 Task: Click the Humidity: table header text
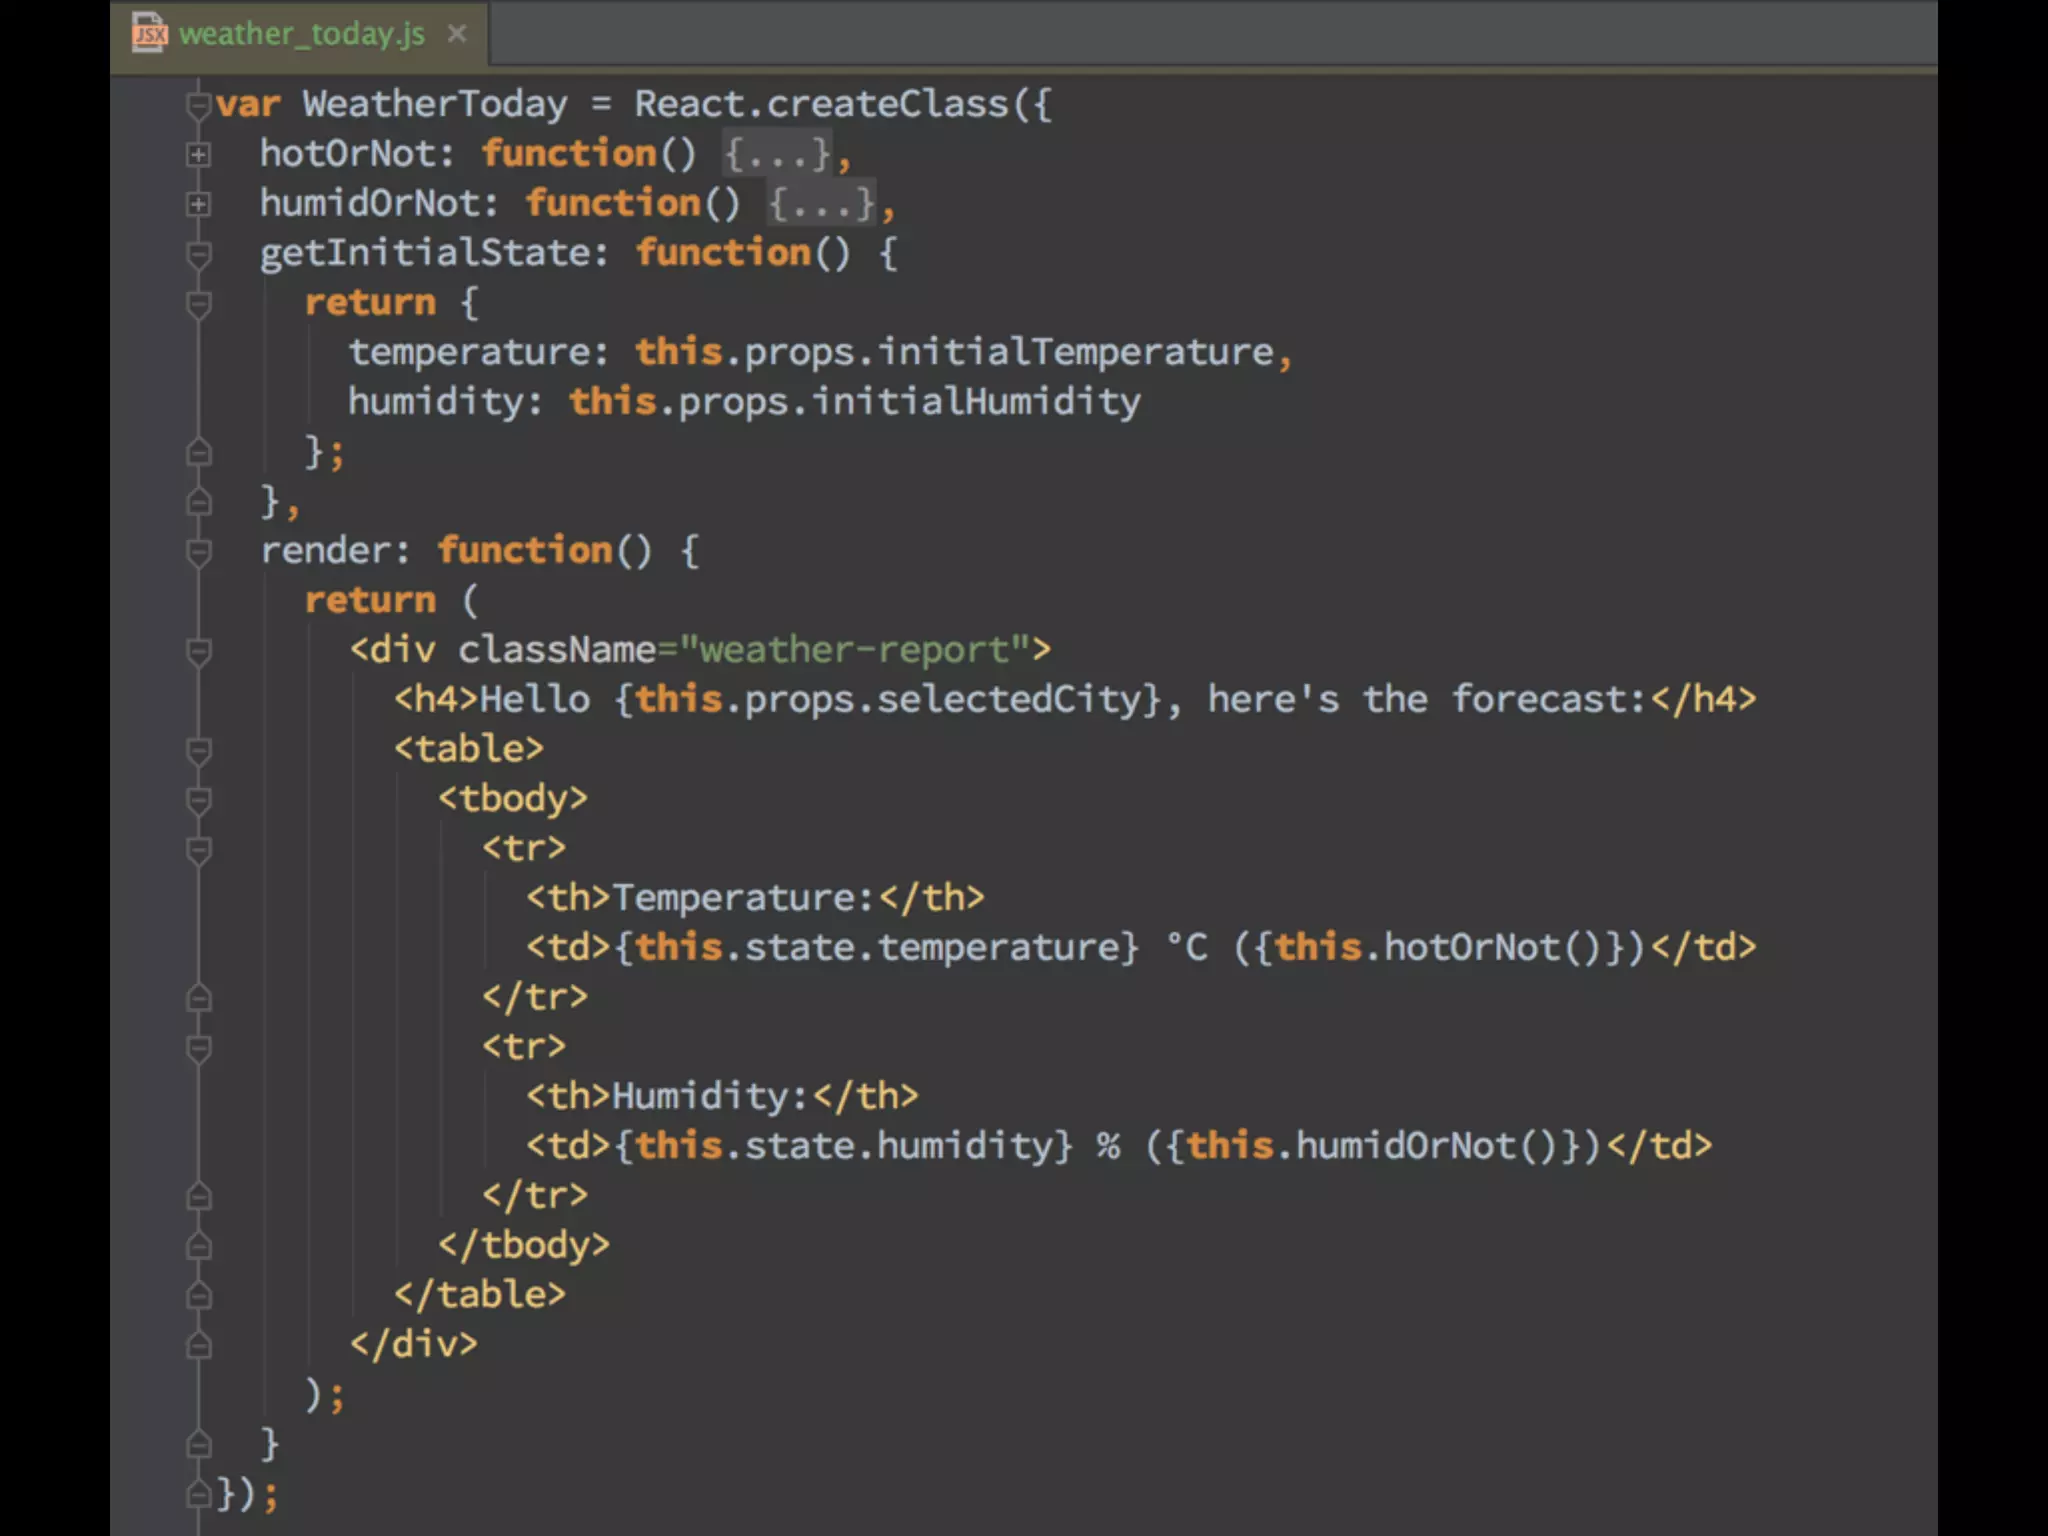(710, 1096)
